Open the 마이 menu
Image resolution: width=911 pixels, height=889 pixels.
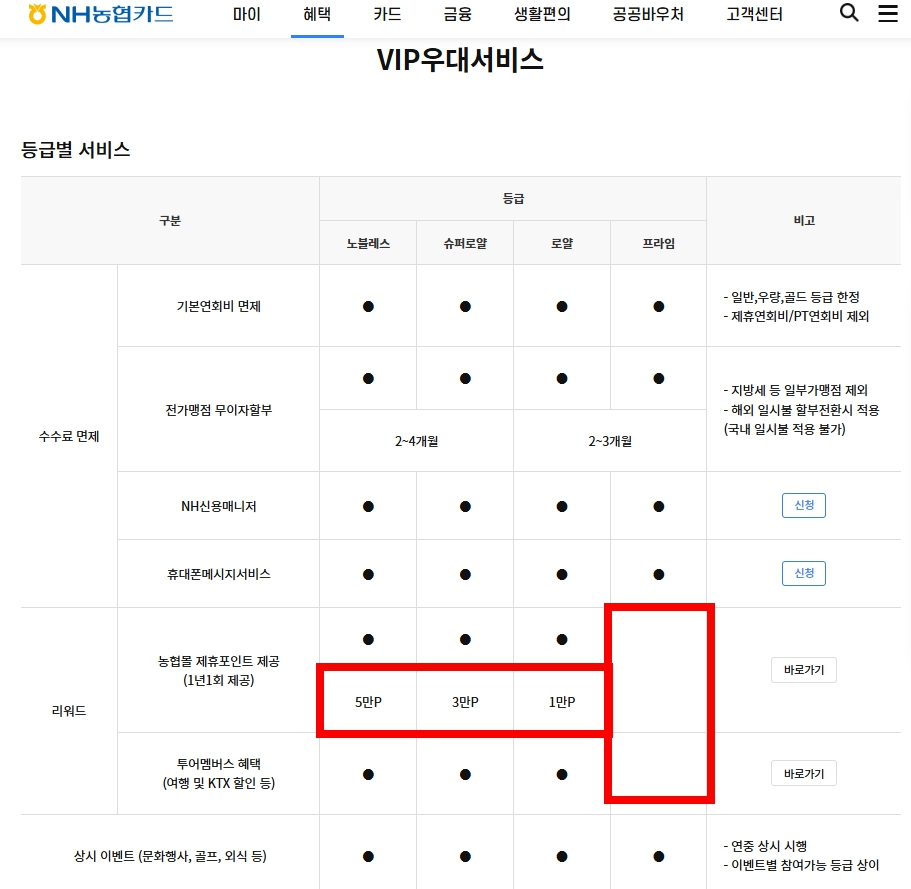(x=246, y=14)
